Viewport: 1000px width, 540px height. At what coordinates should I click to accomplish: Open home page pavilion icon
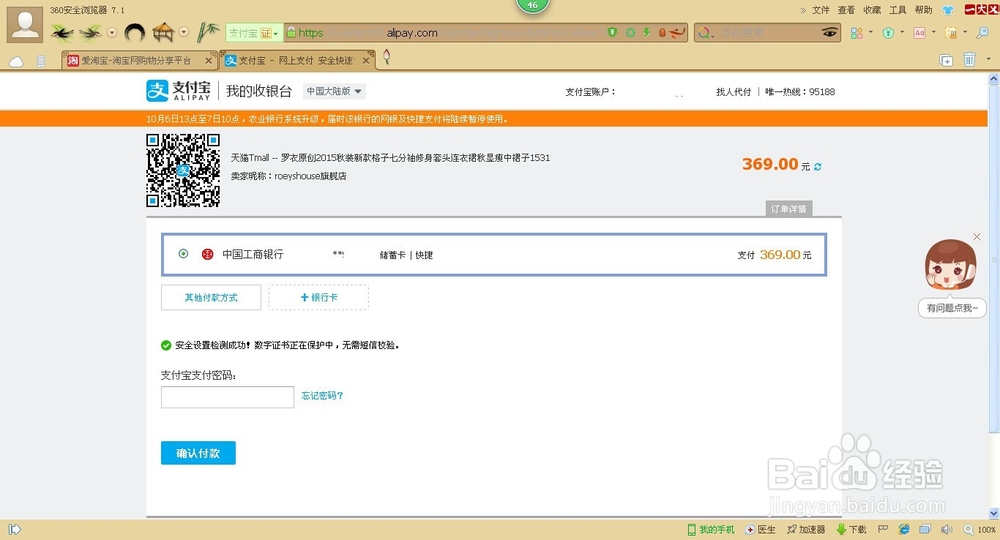164,32
